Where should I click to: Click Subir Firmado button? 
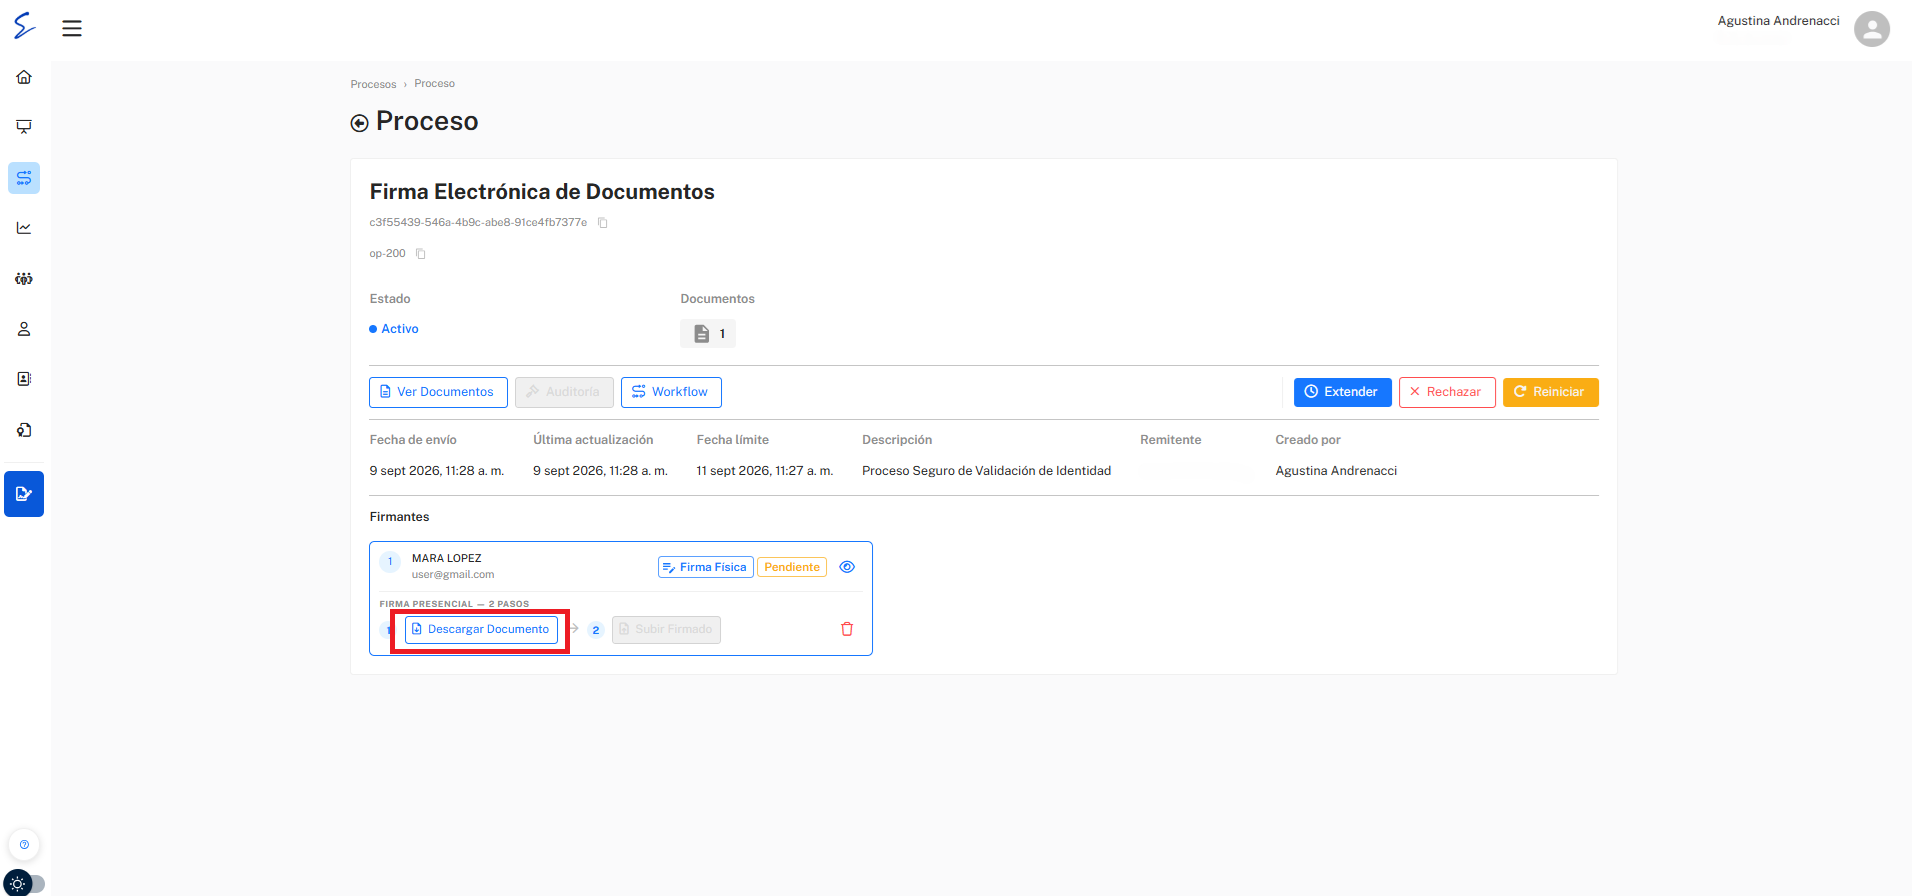click(666, 629)
